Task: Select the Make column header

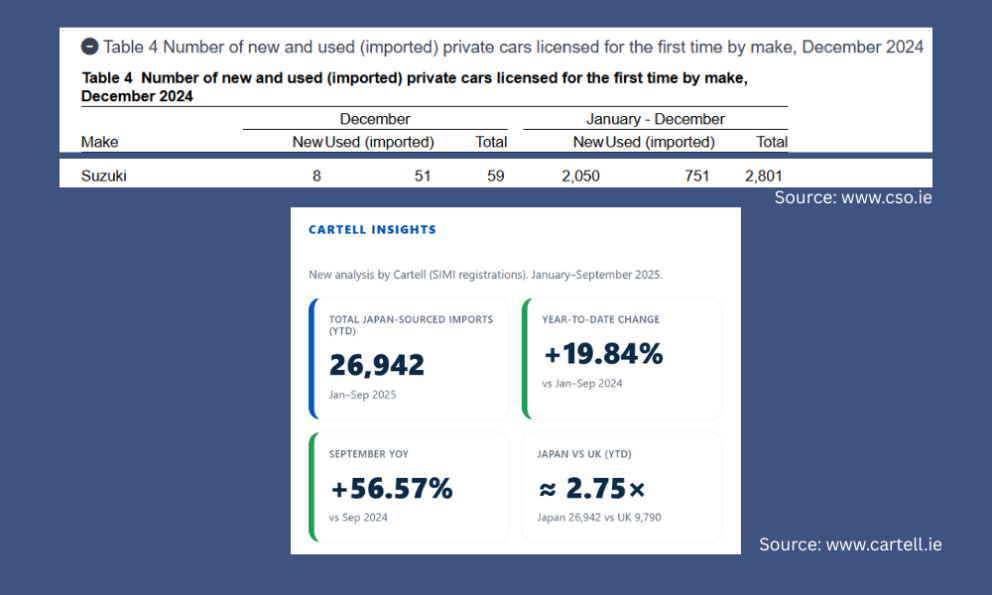Action: click(x=99, y=142)
